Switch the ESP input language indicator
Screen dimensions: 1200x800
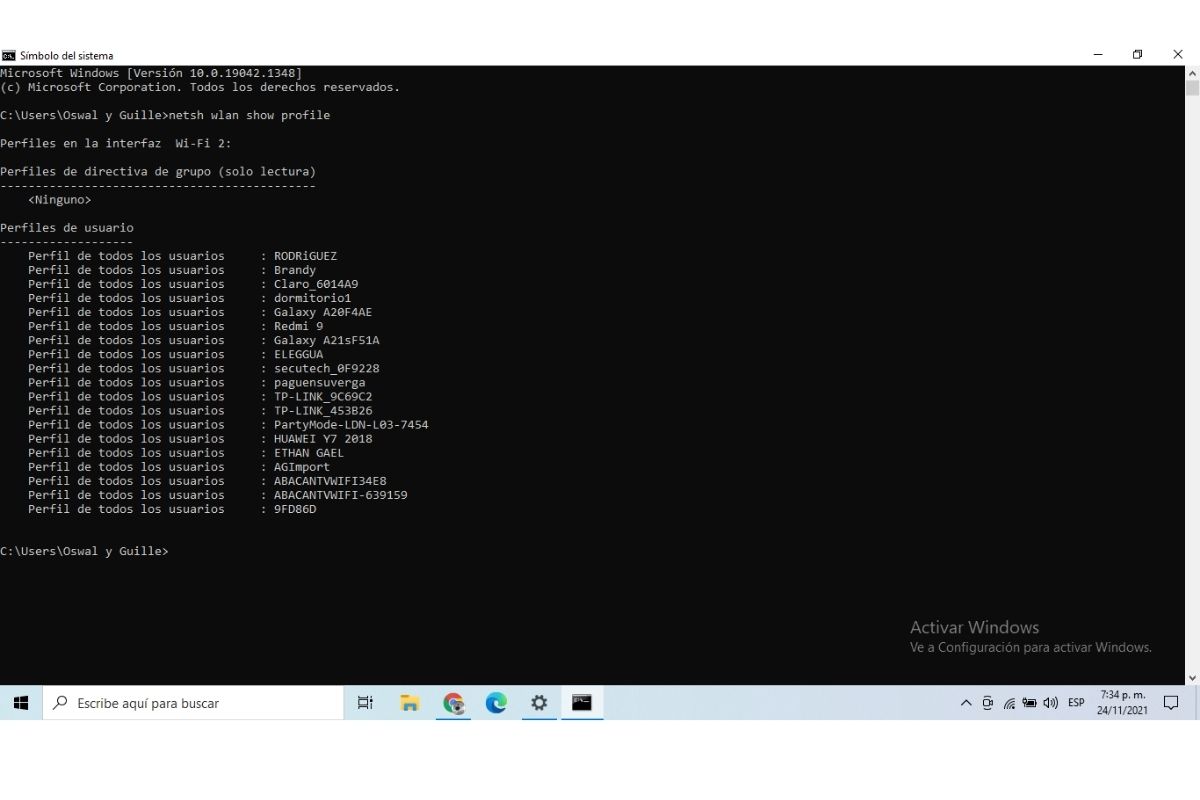1076,703
